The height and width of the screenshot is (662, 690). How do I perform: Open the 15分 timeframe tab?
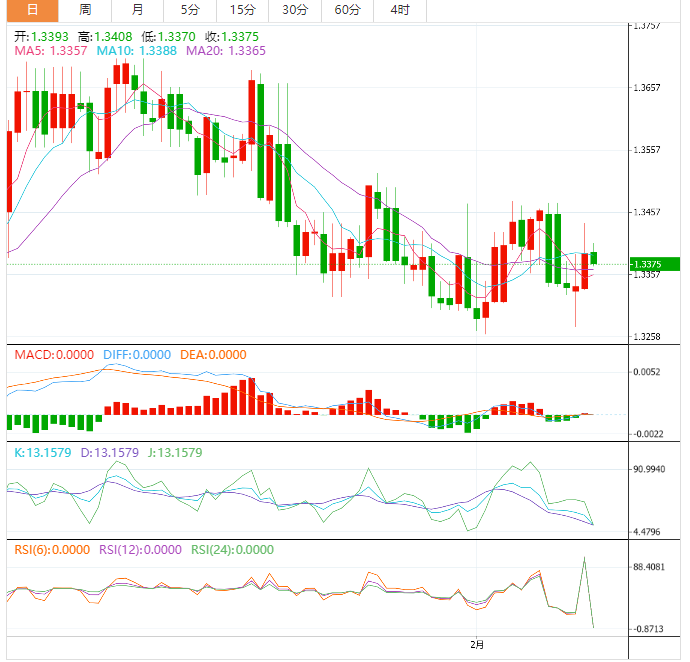coord(242,10)
